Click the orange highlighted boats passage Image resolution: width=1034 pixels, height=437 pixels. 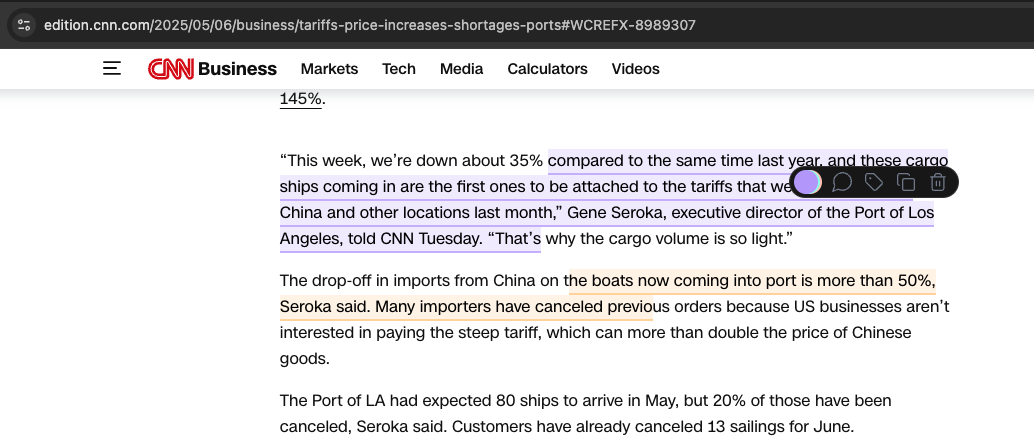point(607,294)
